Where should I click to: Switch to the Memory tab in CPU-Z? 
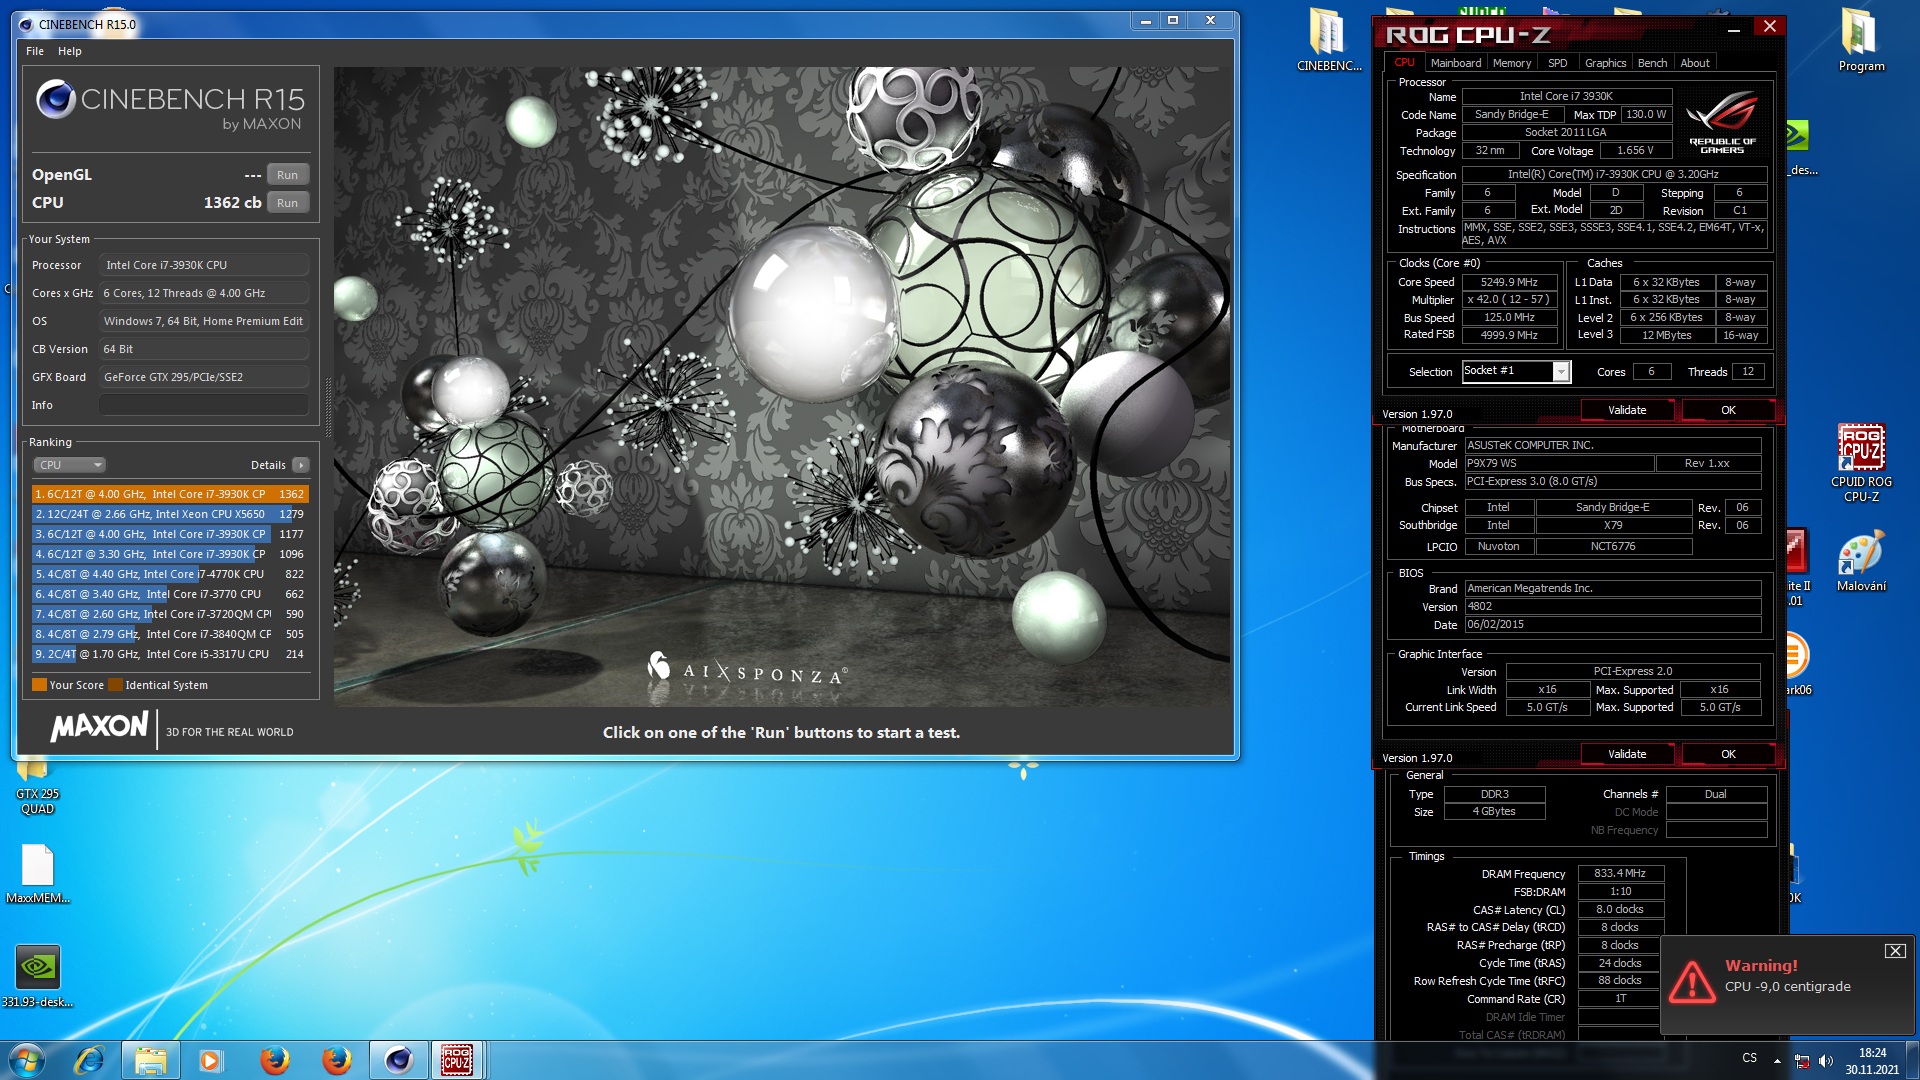[1511, 63]
